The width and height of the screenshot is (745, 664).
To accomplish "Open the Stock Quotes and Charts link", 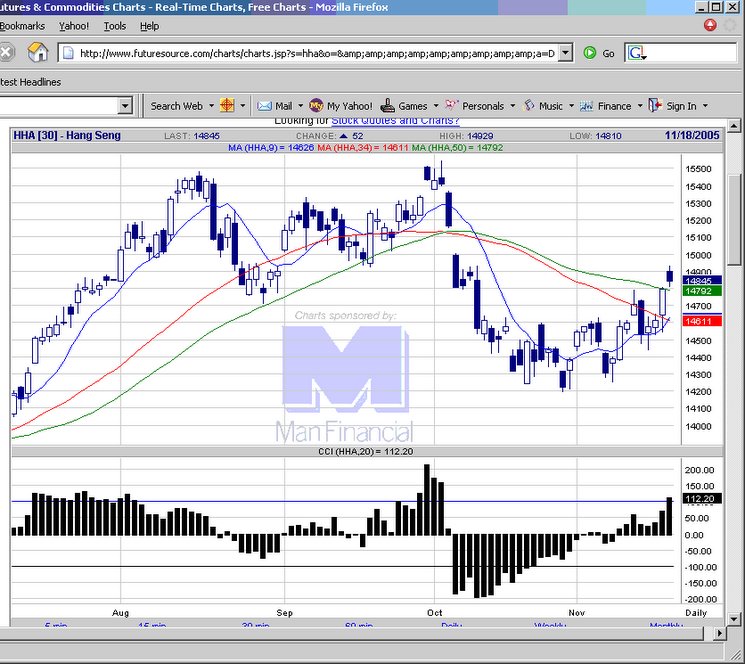I will (x=395, y=121).
